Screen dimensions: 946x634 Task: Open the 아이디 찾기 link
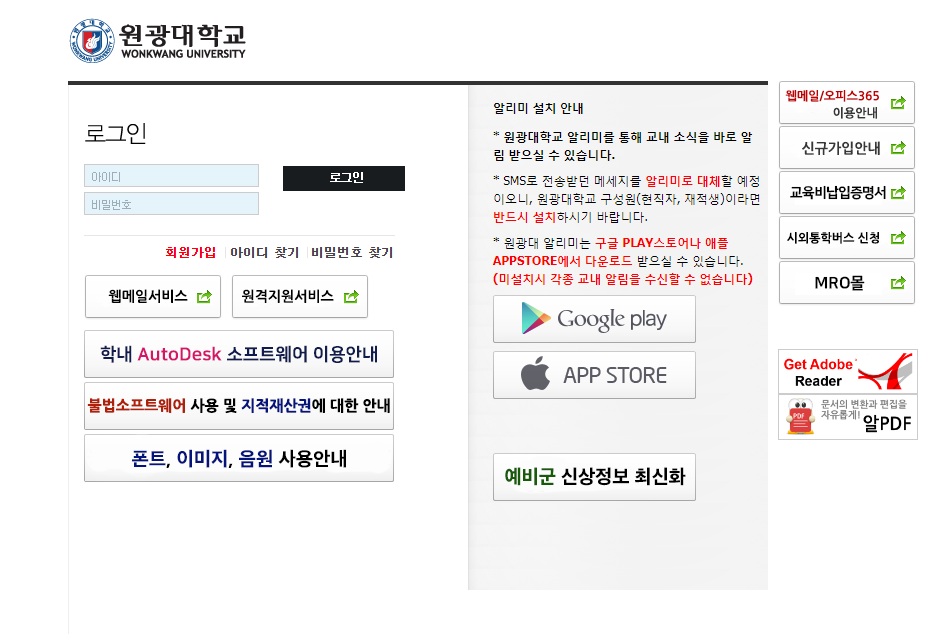tap(264, 252)
